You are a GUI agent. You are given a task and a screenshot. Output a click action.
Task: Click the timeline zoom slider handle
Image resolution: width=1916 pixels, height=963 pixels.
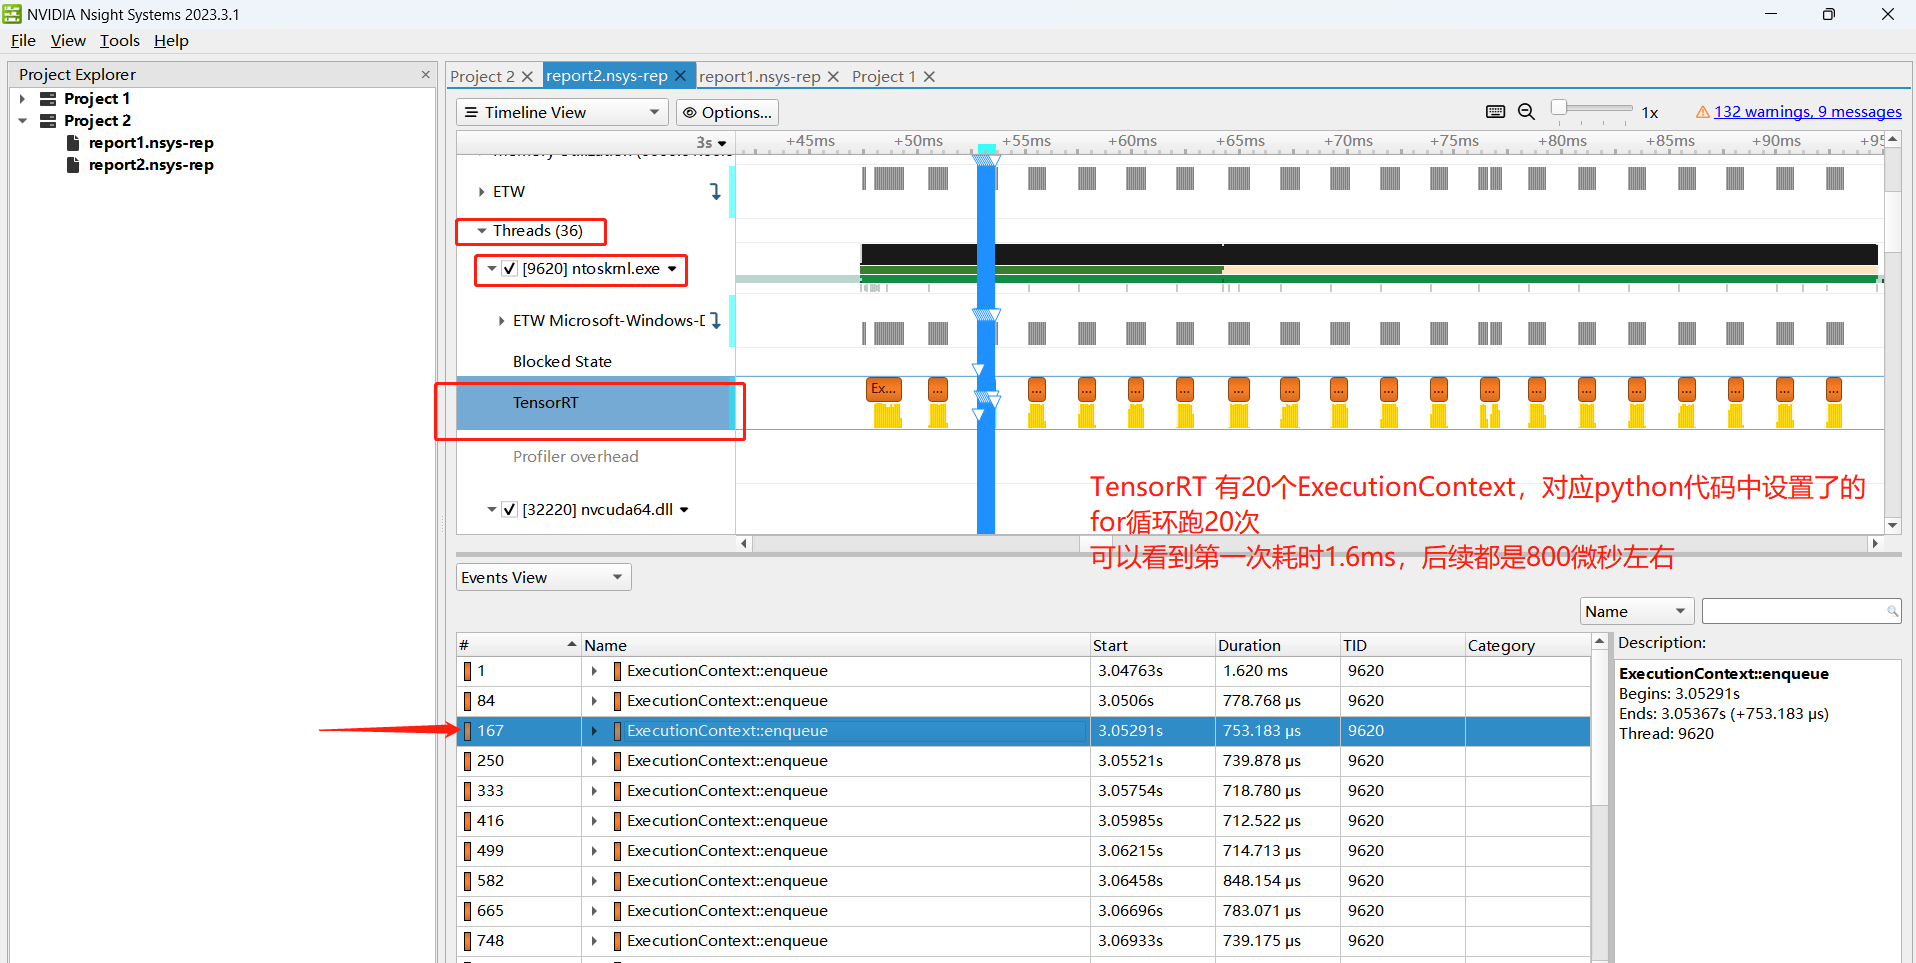pyautogui.click(x=1558, y=108)
